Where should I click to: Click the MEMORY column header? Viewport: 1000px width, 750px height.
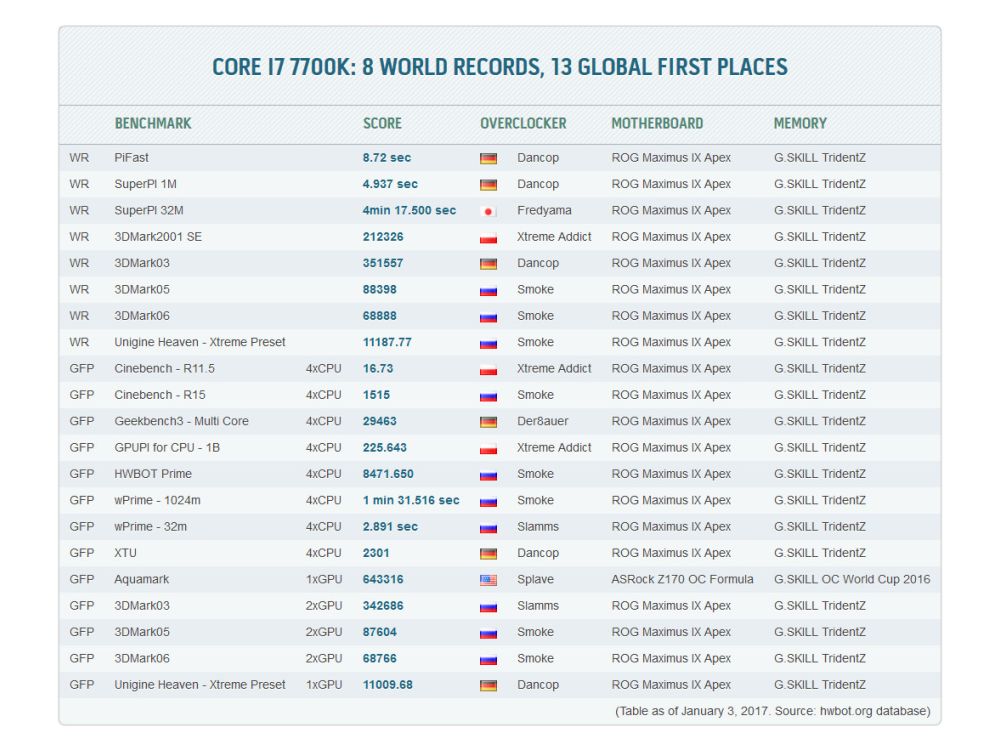coord(800,123)
